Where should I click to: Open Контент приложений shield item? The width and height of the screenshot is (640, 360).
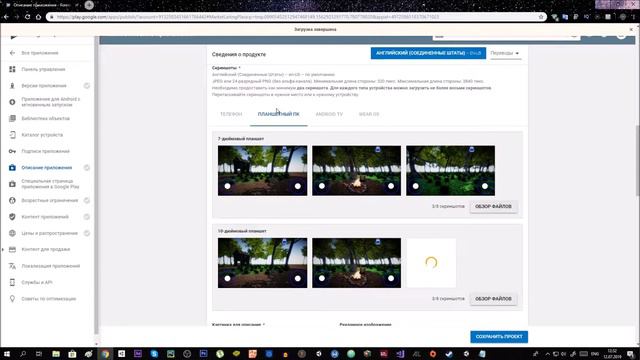[x=45, y=217]
